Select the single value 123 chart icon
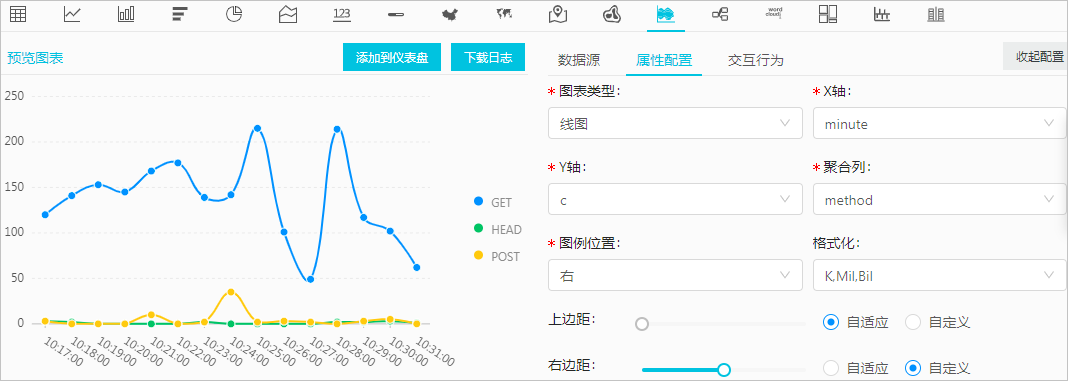Screen dimensions: 1068x381 342,14
